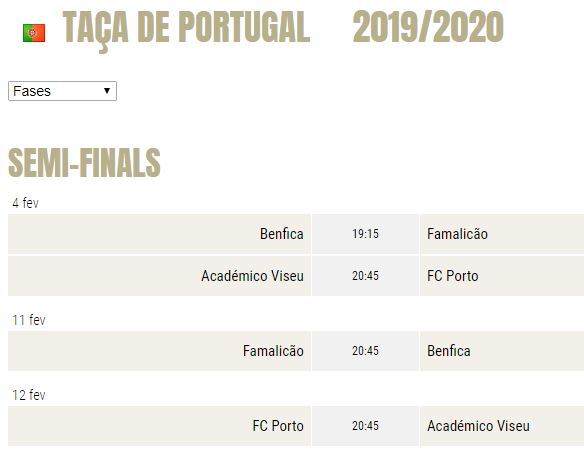Select Benfica in the 19:15 match
Image resolution: width=584 pixels, height=469 pixels.
click(282, 234)
